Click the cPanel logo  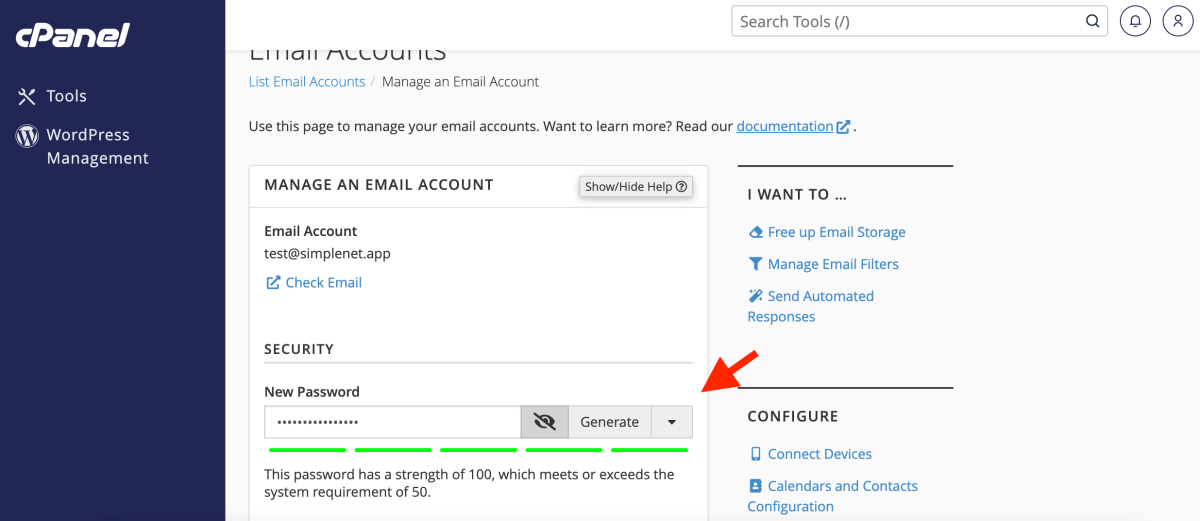click(72, 36)
